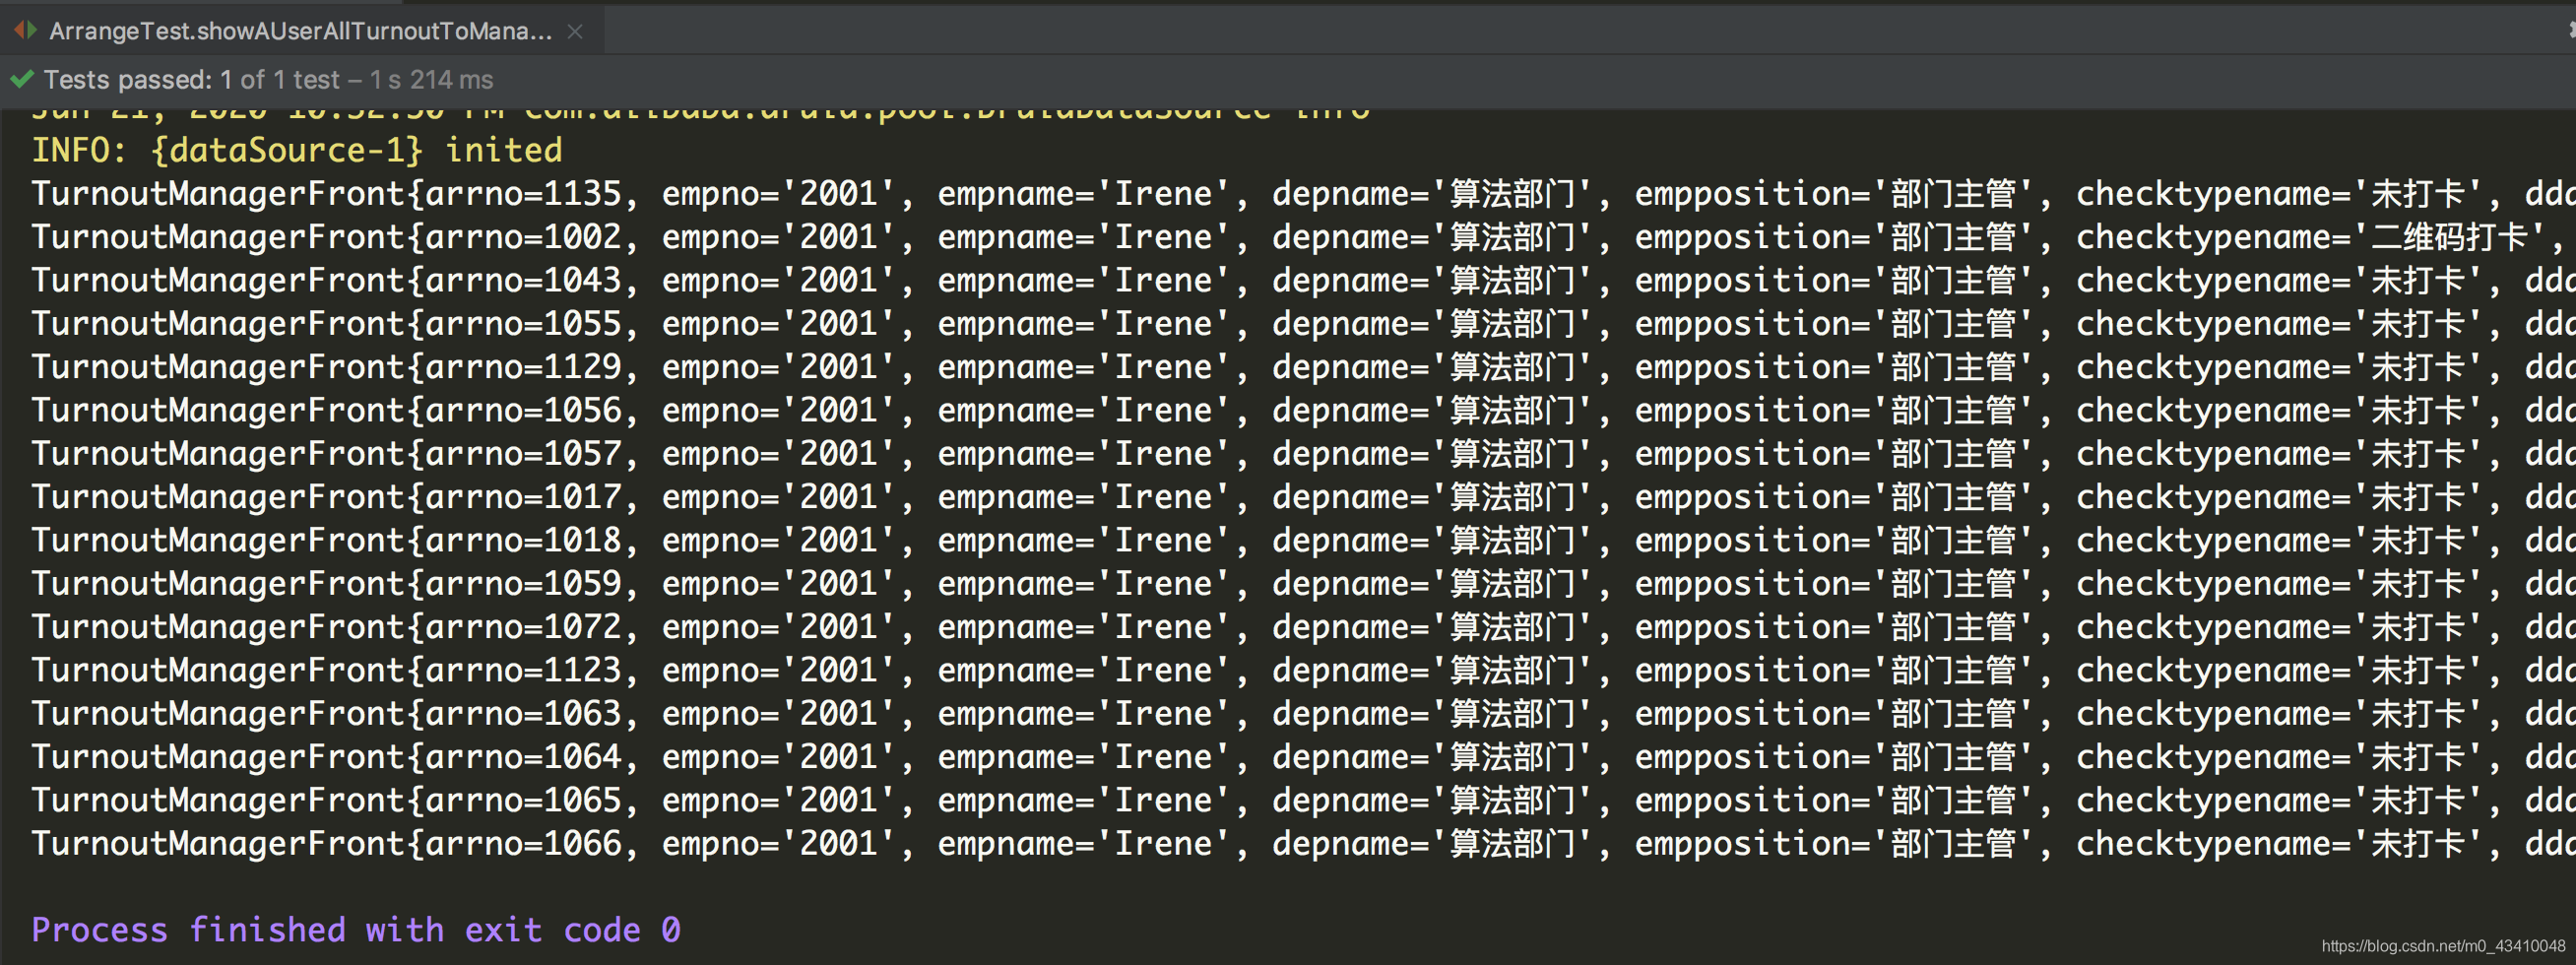Click the output line with arrno=1057
2576x965 pixels.
coord(1303,453)
